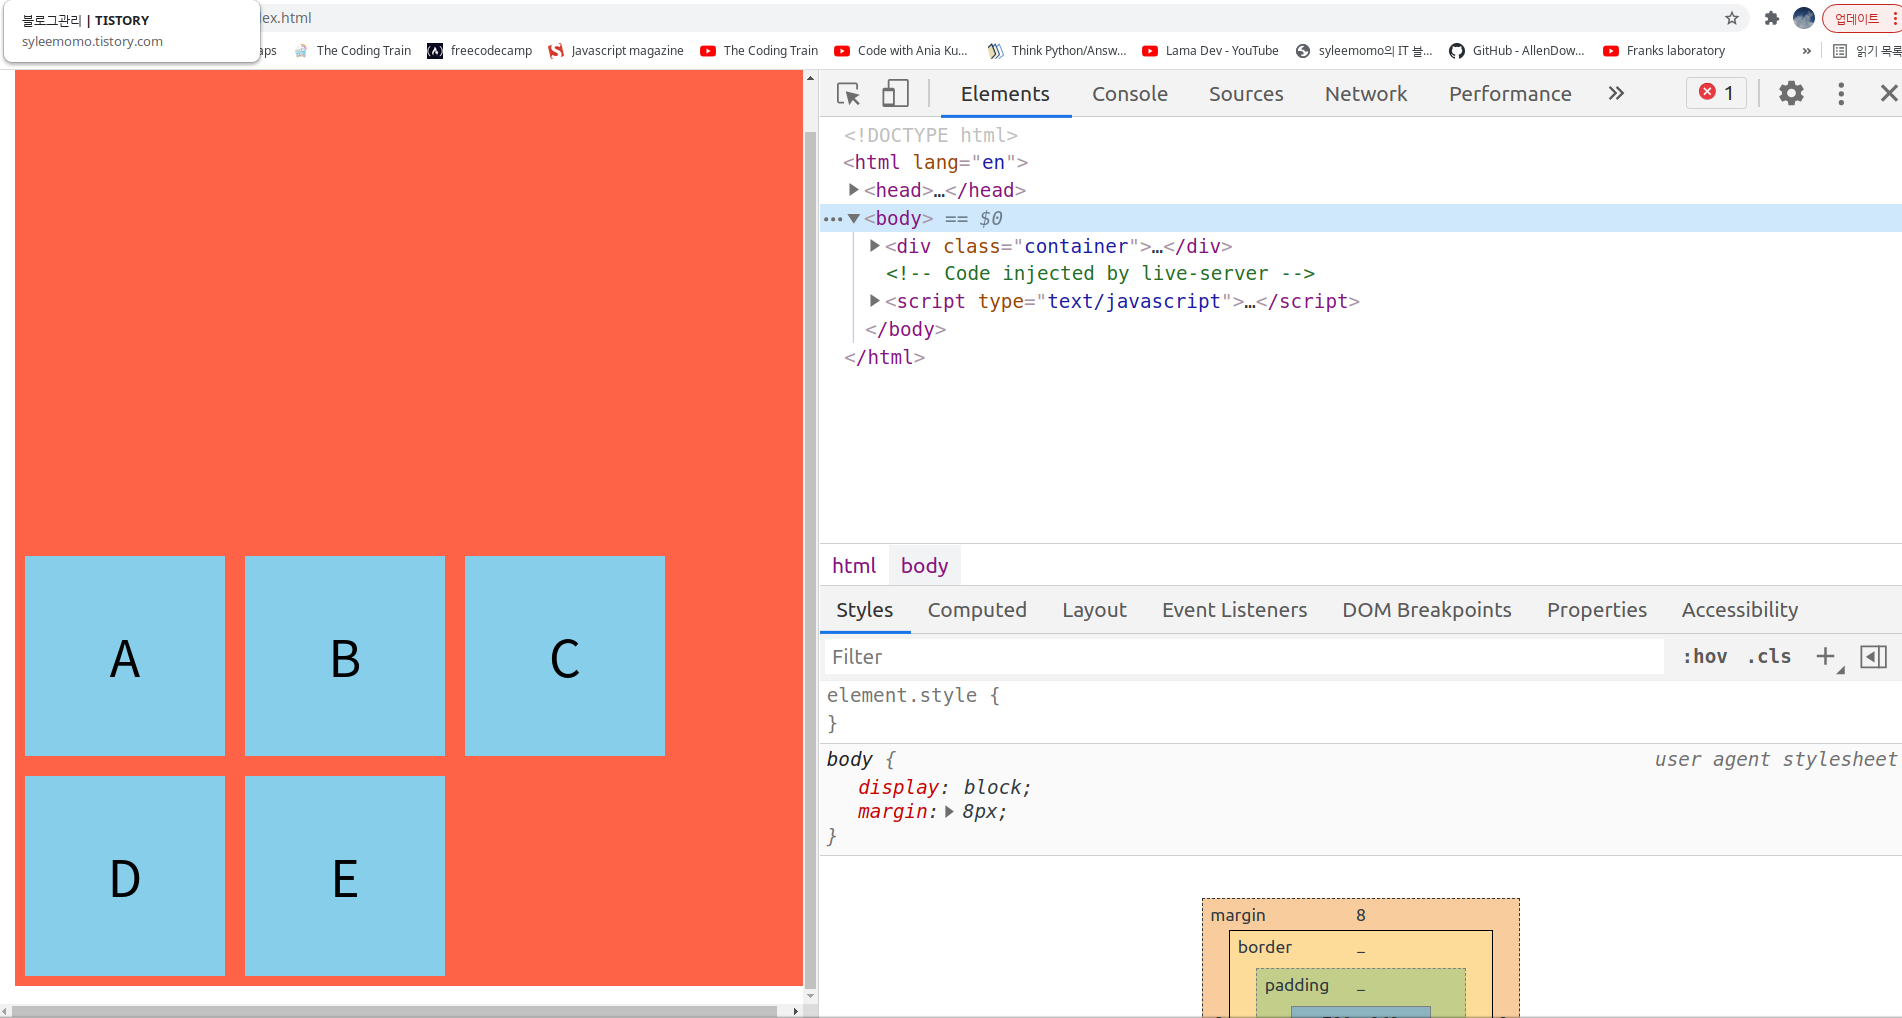Select the DOCTYPE html line
1902x1018 pixels.
(x=931, y=135)
